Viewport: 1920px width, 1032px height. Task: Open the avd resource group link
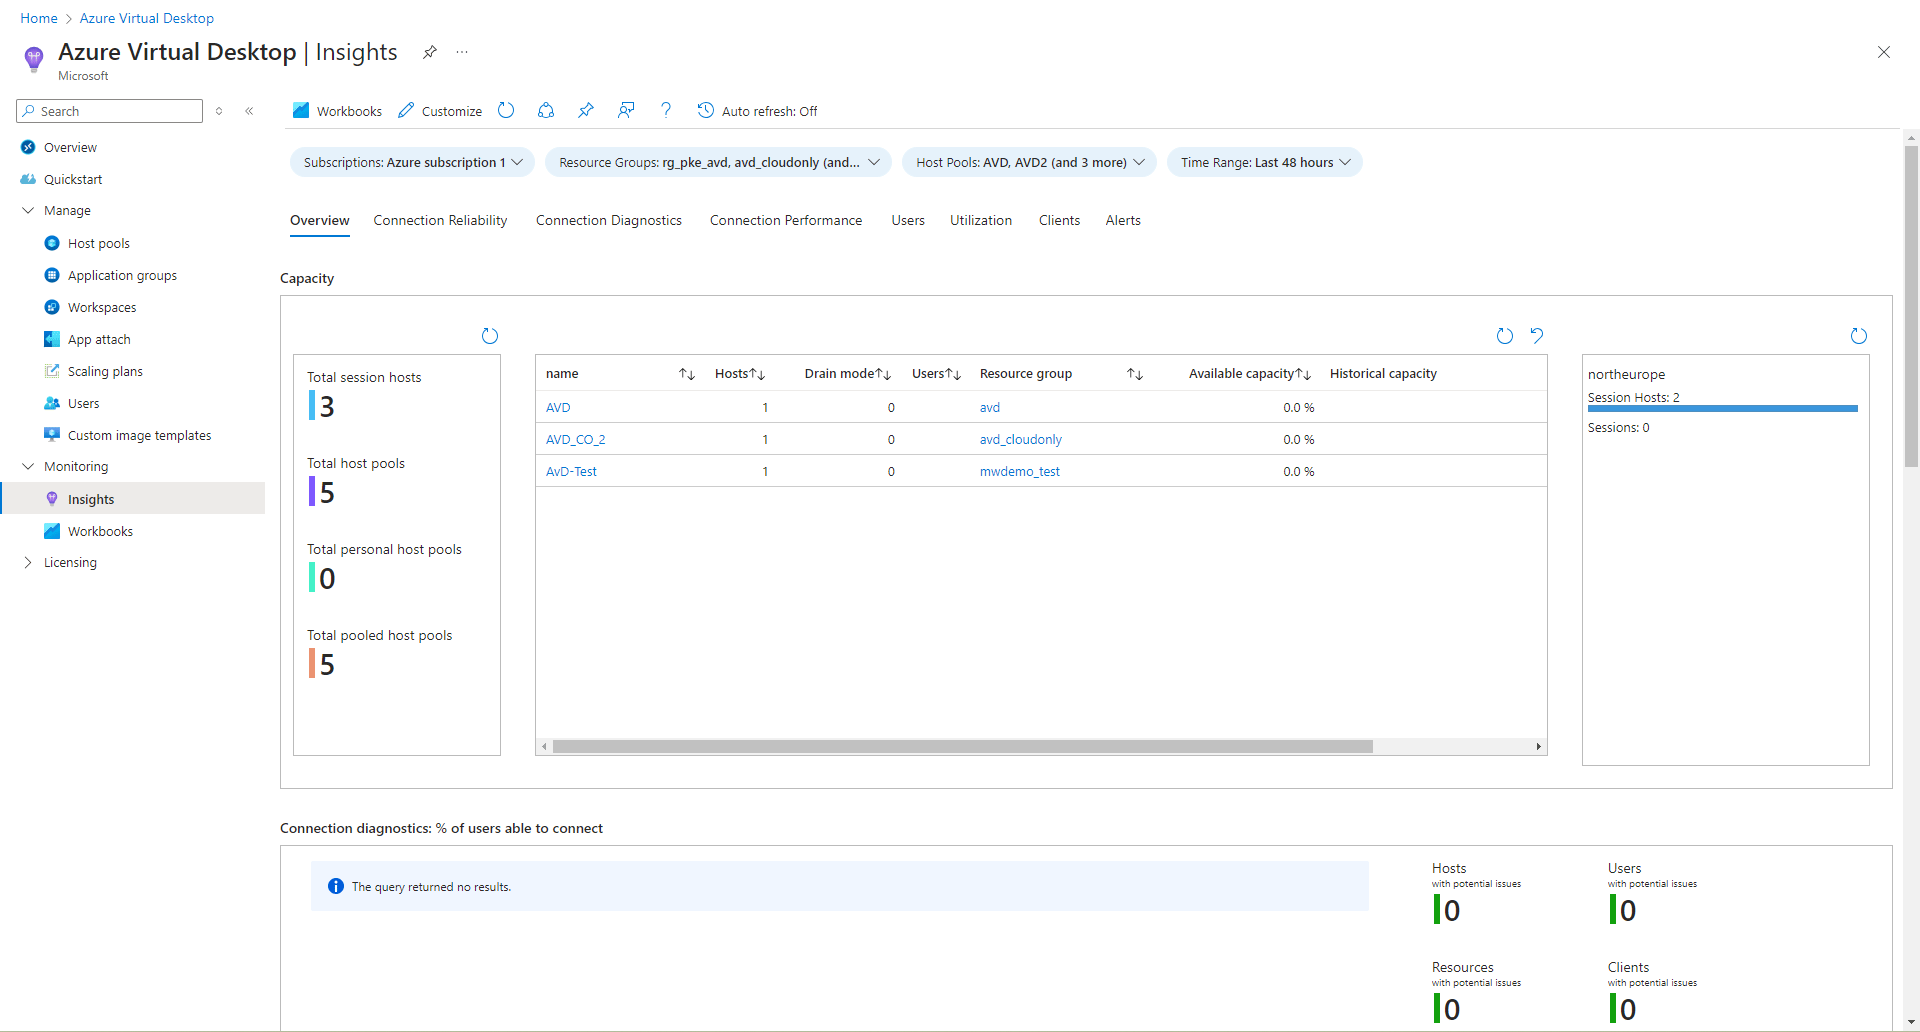click(x=990, y=408)
